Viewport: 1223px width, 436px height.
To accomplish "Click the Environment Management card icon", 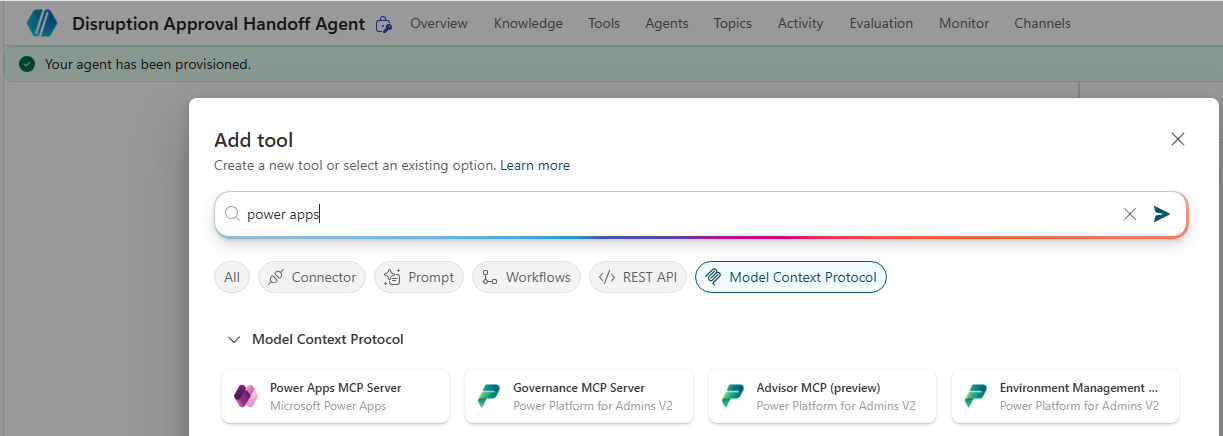I will click(x=976, y=396).
